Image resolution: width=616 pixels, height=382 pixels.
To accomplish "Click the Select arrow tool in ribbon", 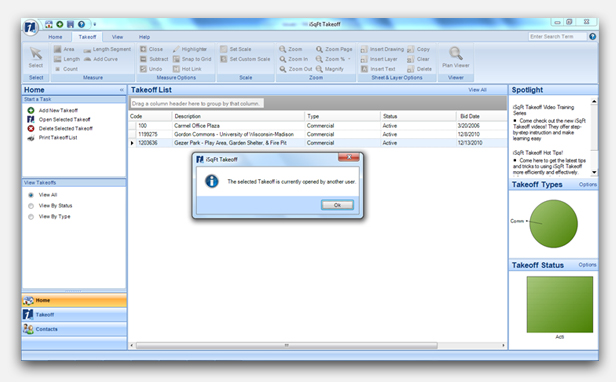I will tap(36, 53).
